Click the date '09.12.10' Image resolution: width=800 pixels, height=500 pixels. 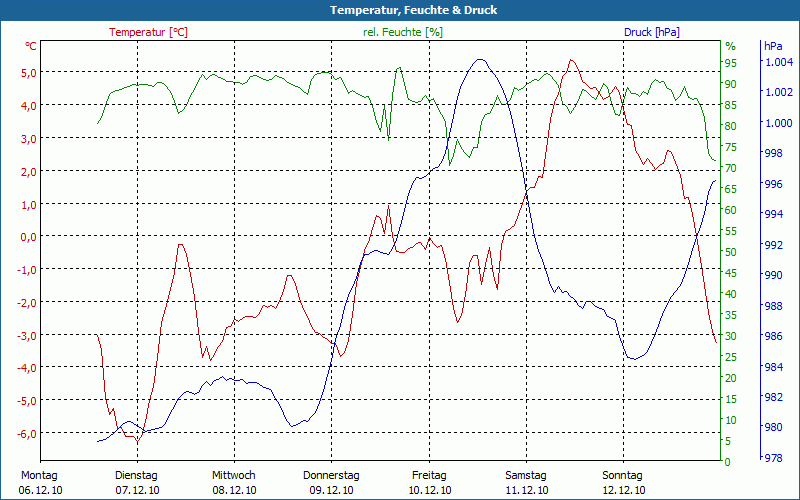331,490
